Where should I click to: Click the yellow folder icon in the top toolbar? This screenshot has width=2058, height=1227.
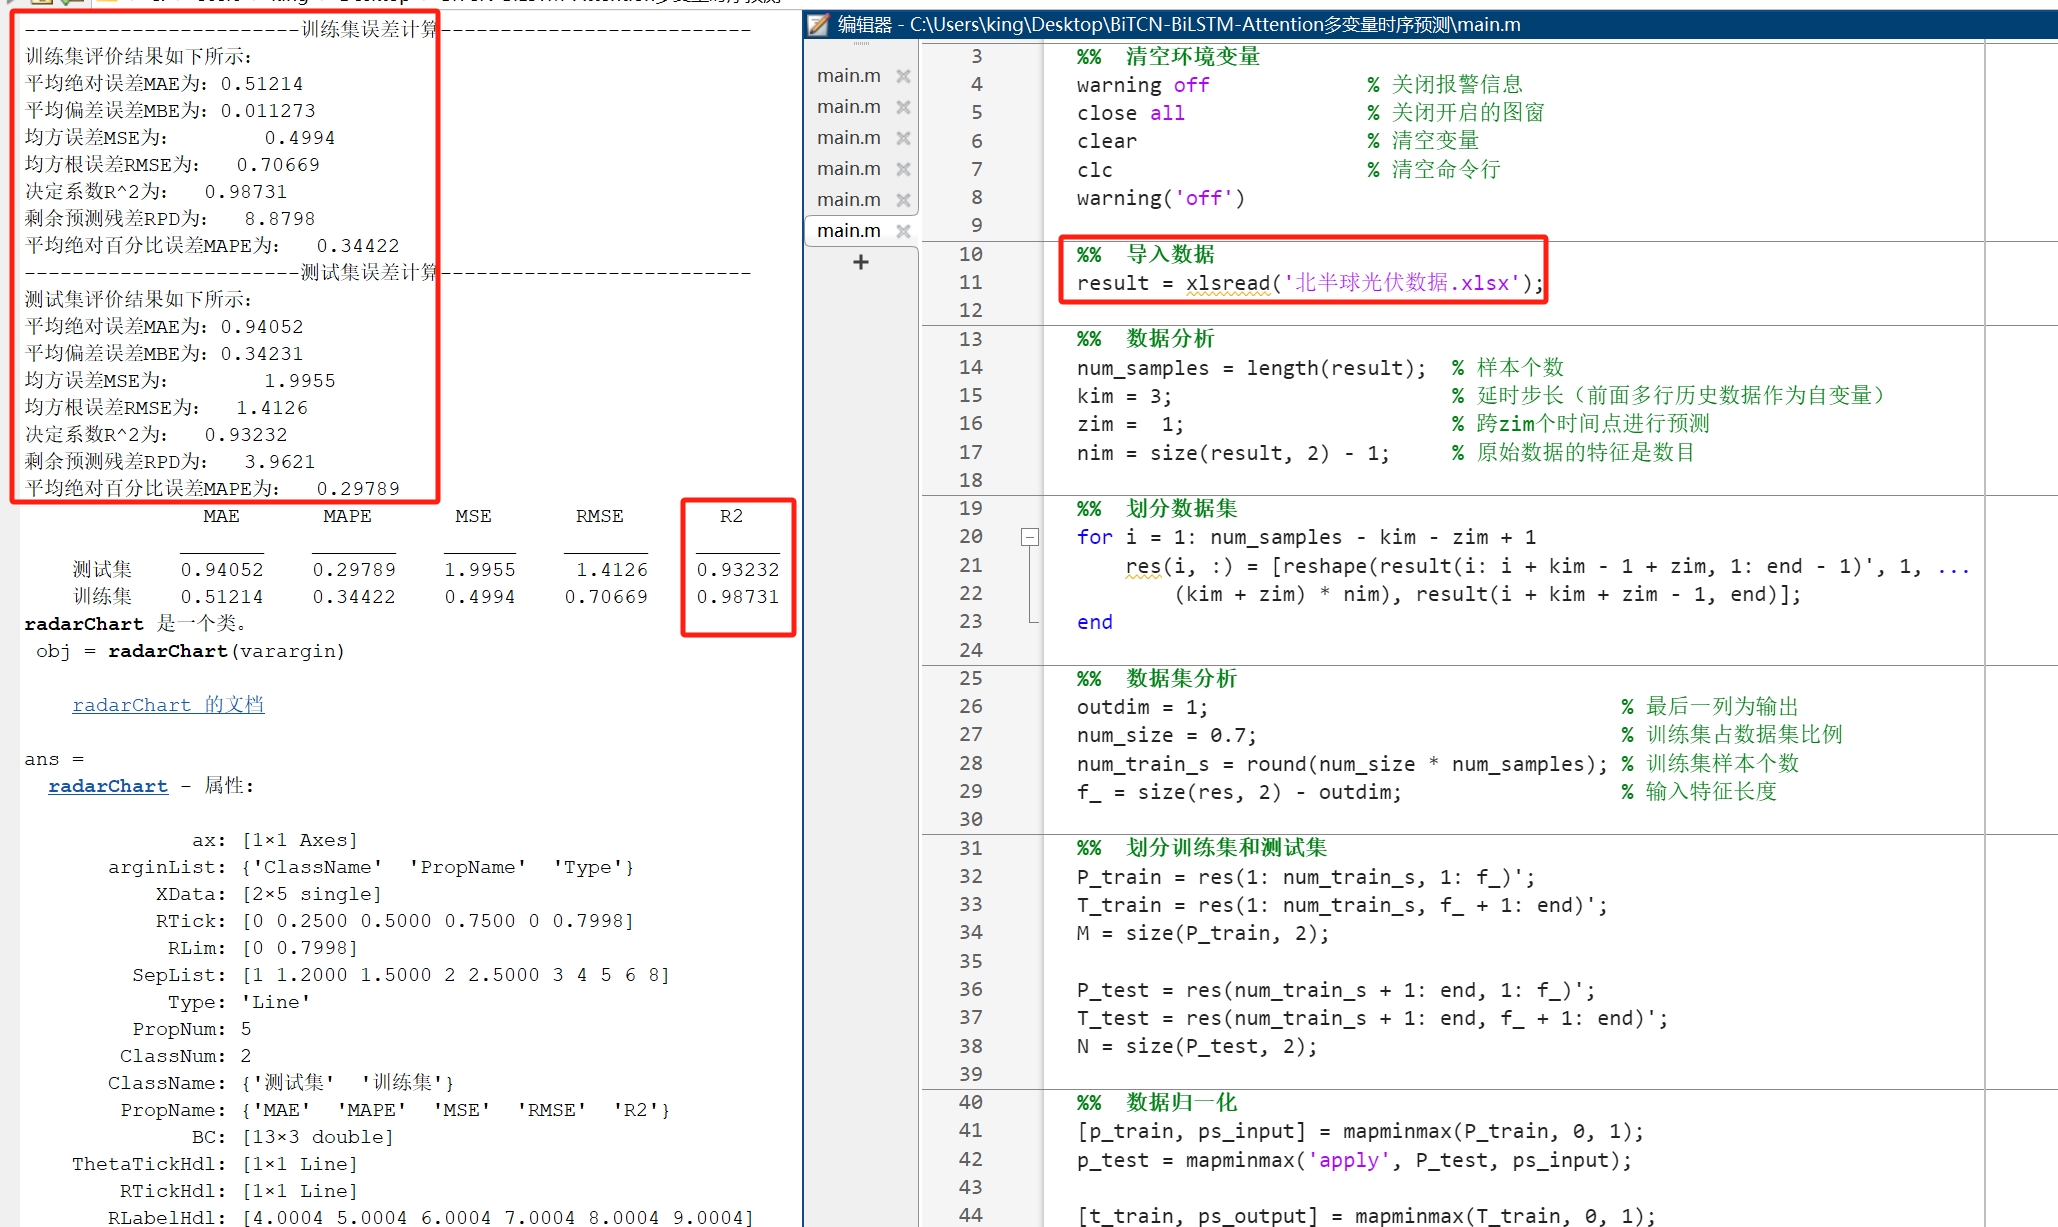tap(105, 4)
